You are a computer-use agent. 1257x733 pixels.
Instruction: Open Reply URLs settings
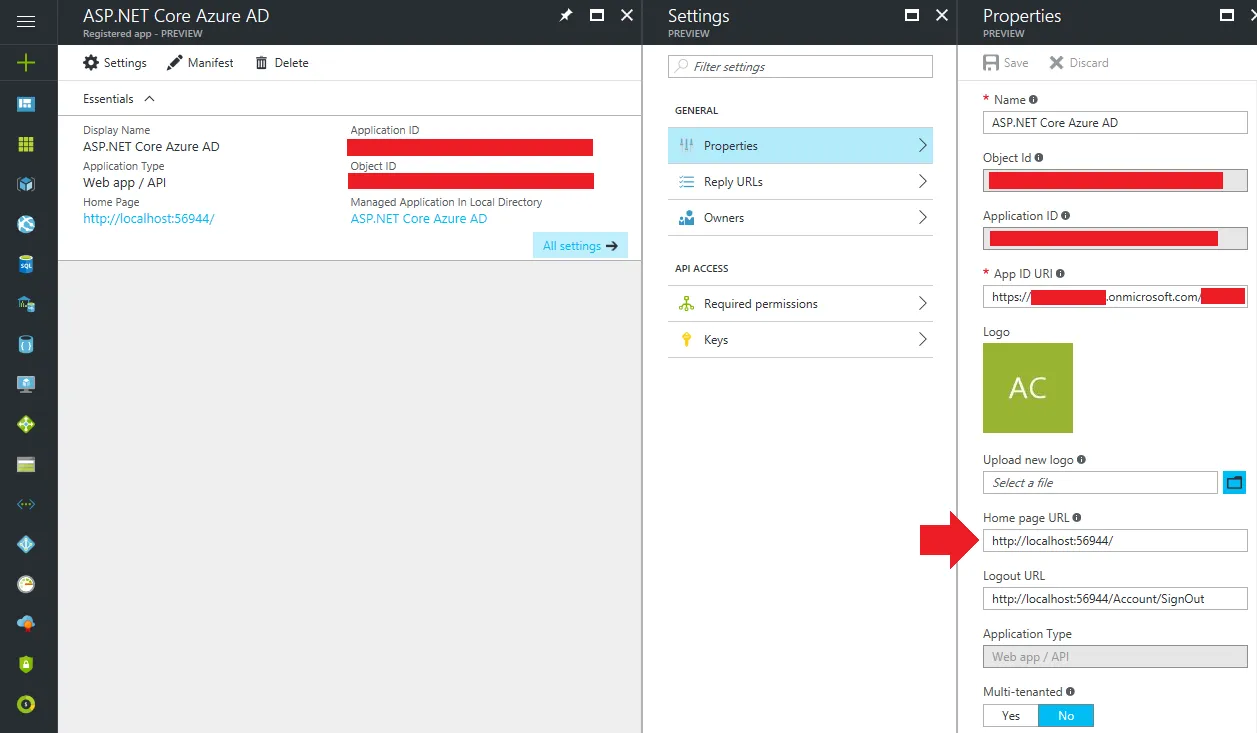(800, 181)
